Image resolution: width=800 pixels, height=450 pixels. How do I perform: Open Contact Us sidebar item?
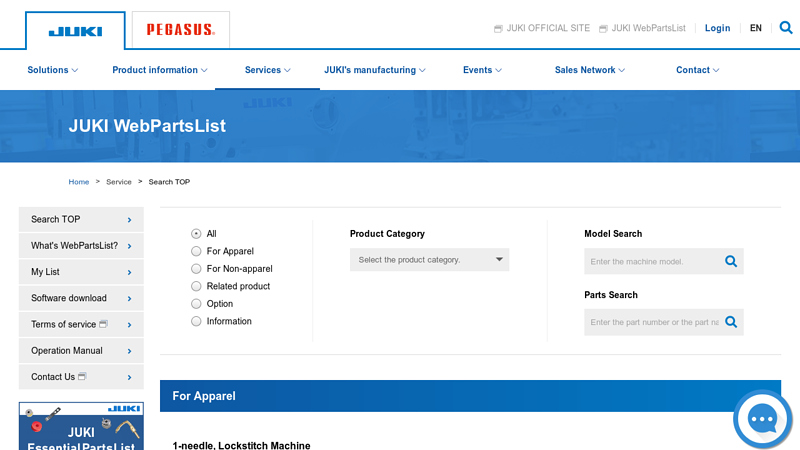click(x=81, y=377)
